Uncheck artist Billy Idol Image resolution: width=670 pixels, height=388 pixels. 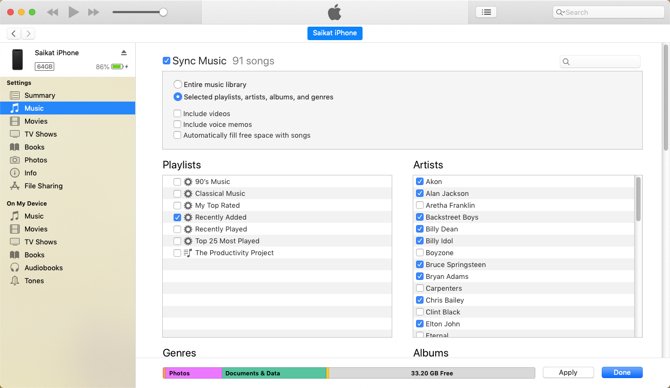[420, 241]
